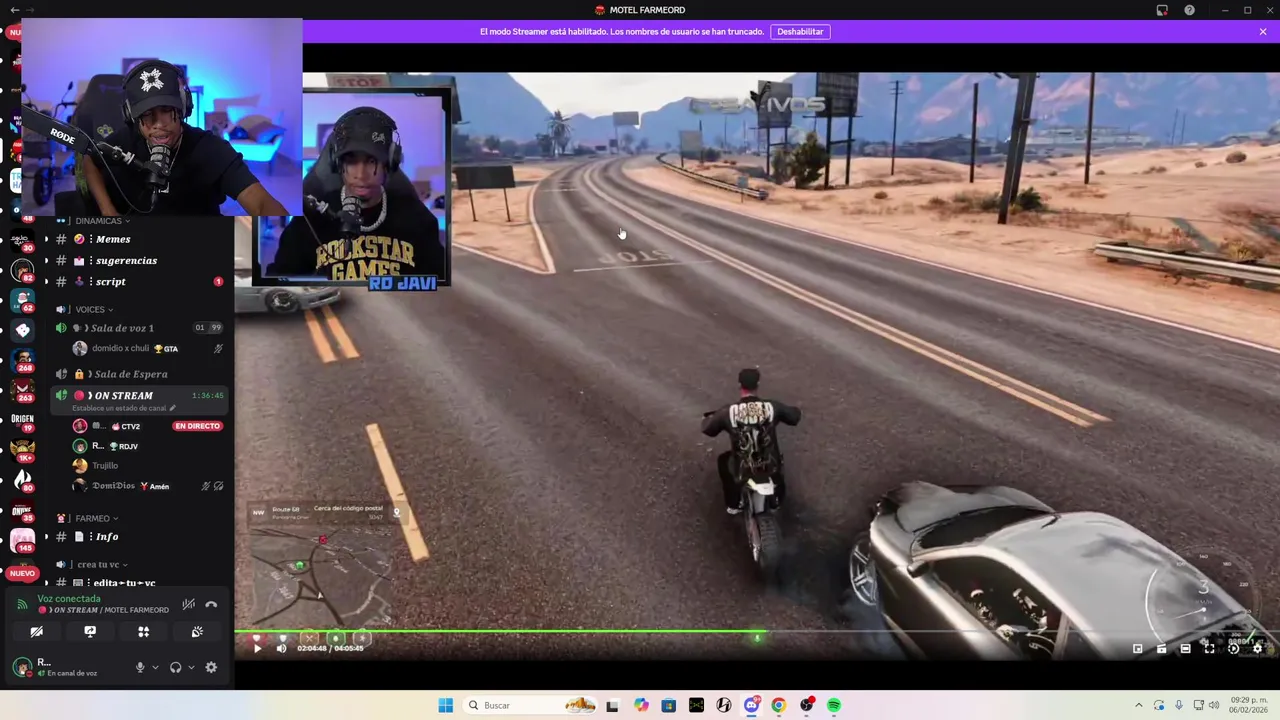Play the stream video
Screen dimensions: 1280x720
257,649
